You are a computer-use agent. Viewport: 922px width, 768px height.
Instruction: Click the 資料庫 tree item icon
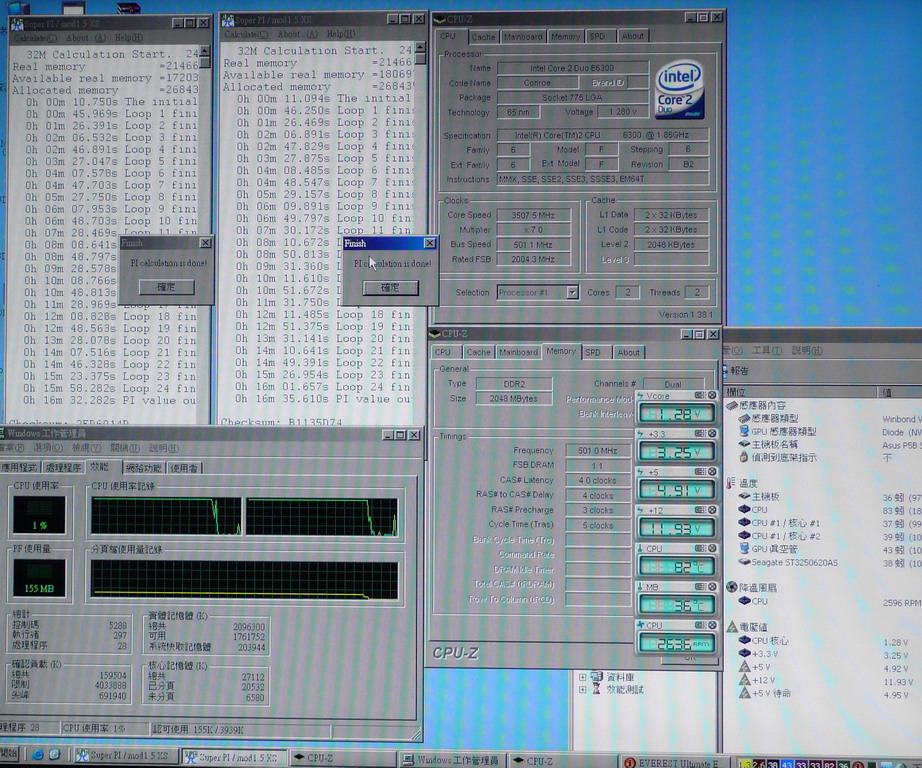[597, 676]
